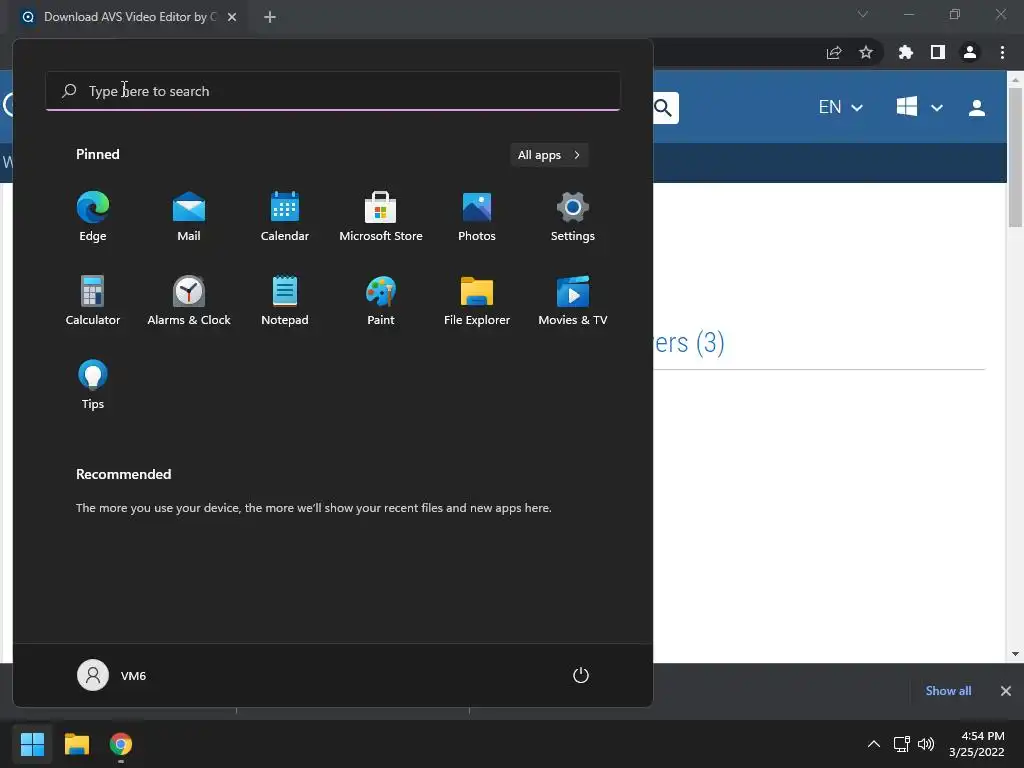Viewport: 1024px width, 768px height.
Task: Launch the Photos app
Action: coord(477,216)
